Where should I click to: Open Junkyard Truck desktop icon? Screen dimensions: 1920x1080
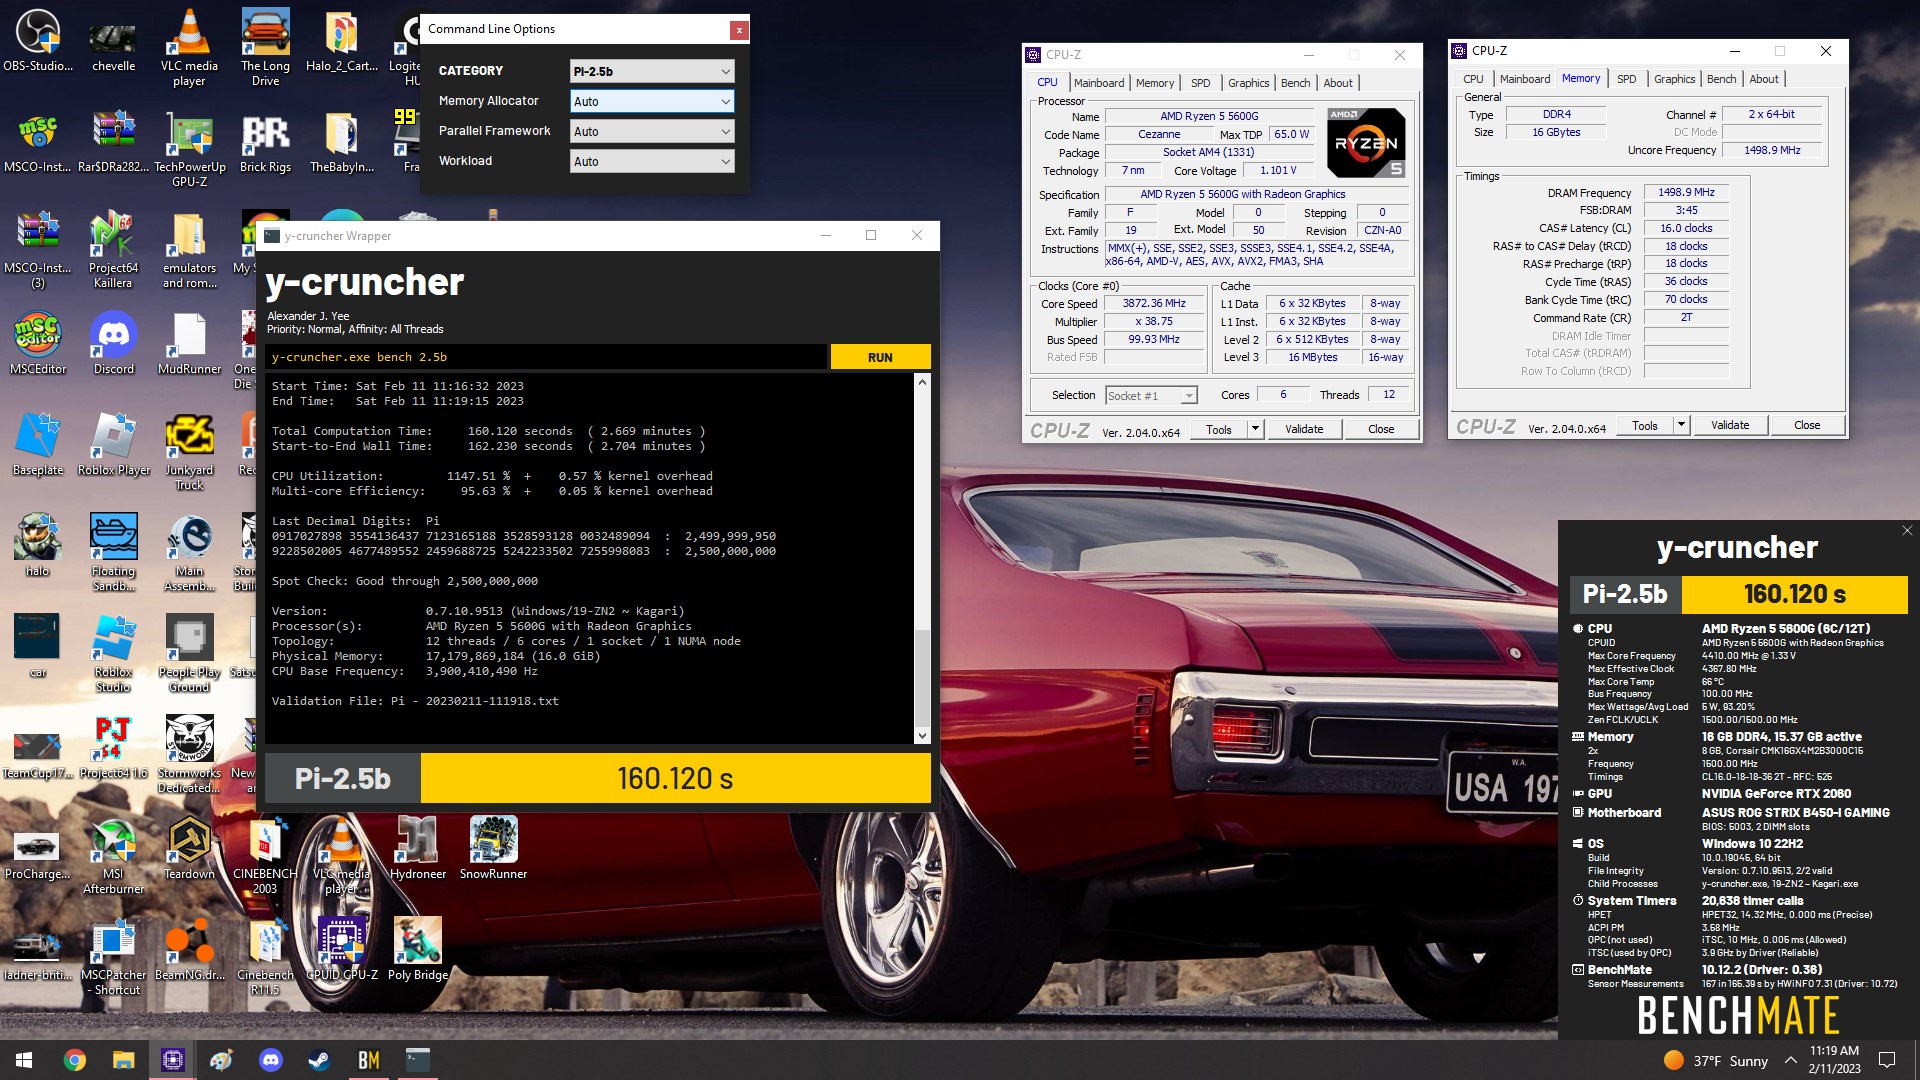(189, 452)
